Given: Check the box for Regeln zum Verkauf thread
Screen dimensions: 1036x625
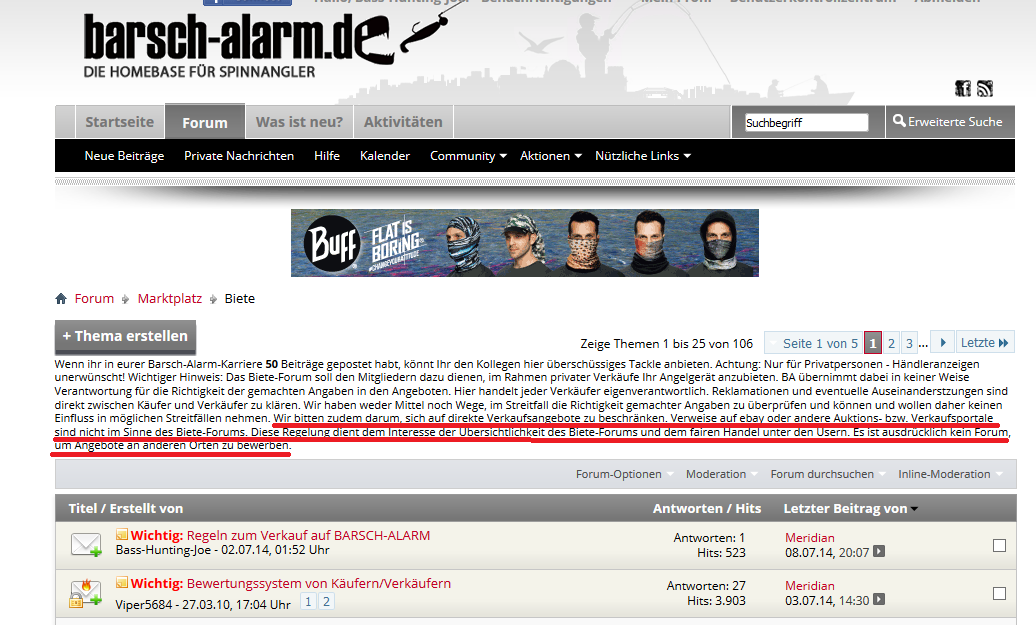Looking at the screenshot, I should [999, 546].
